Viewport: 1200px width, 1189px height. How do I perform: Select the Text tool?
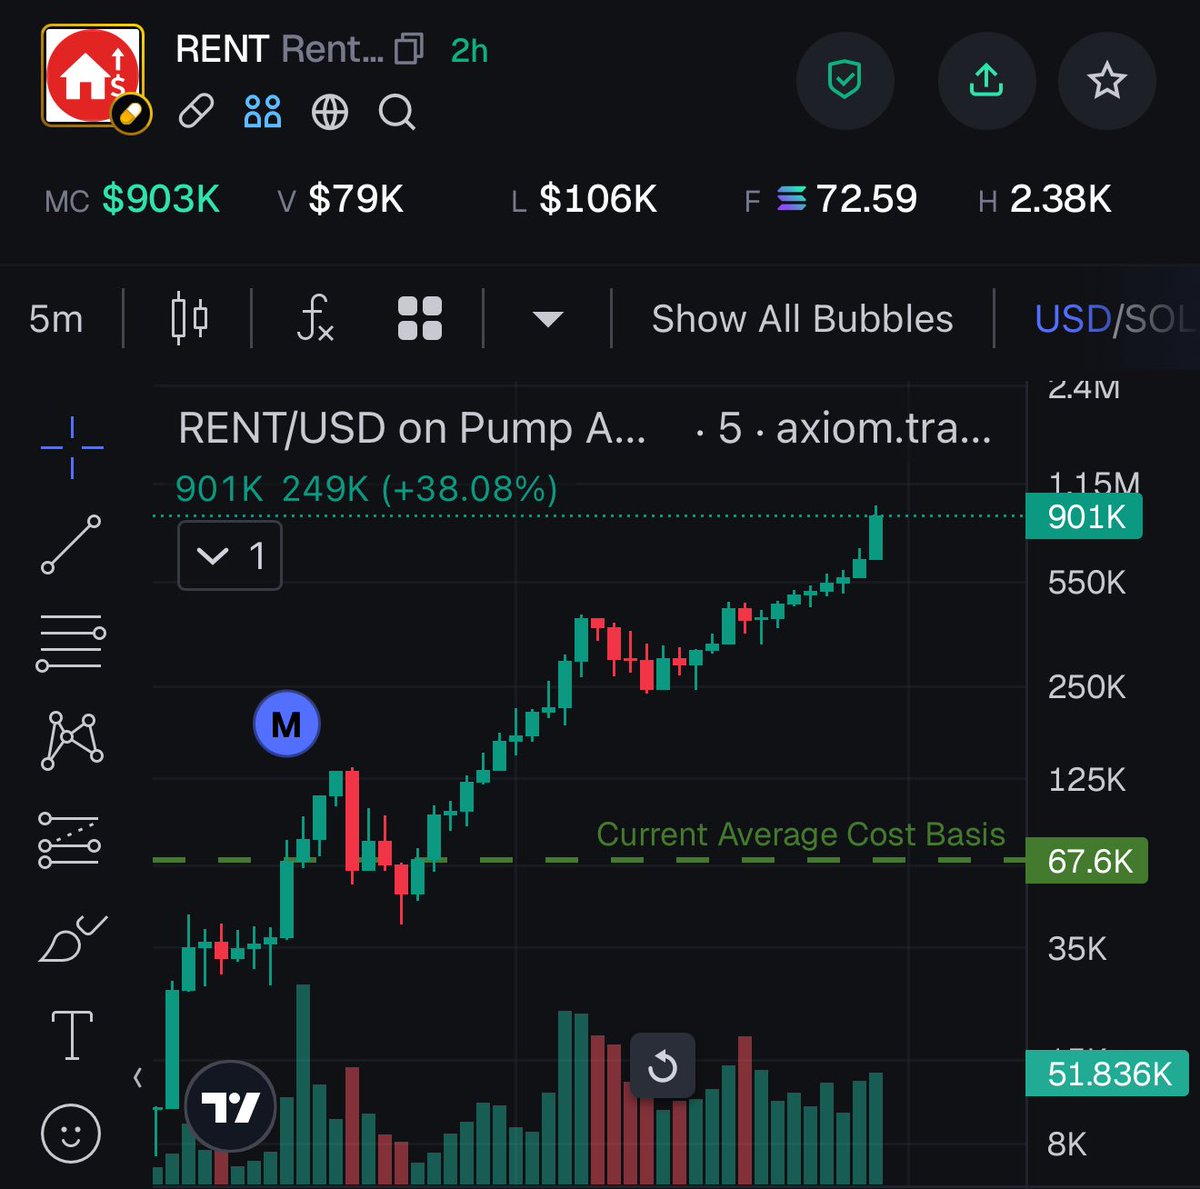point(72,1034)
